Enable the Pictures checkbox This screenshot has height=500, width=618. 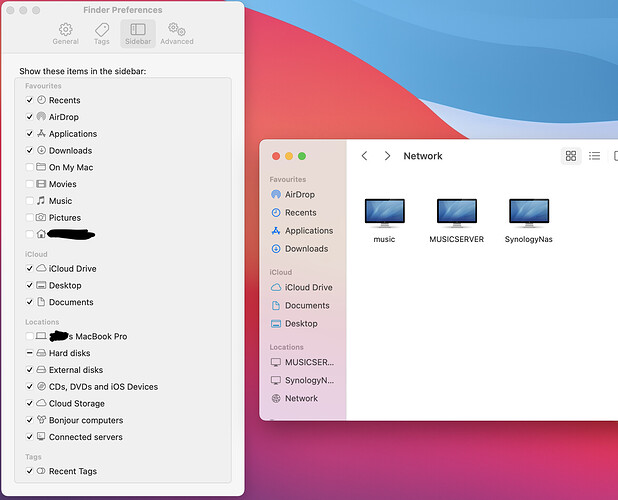(x=30, y=217)
